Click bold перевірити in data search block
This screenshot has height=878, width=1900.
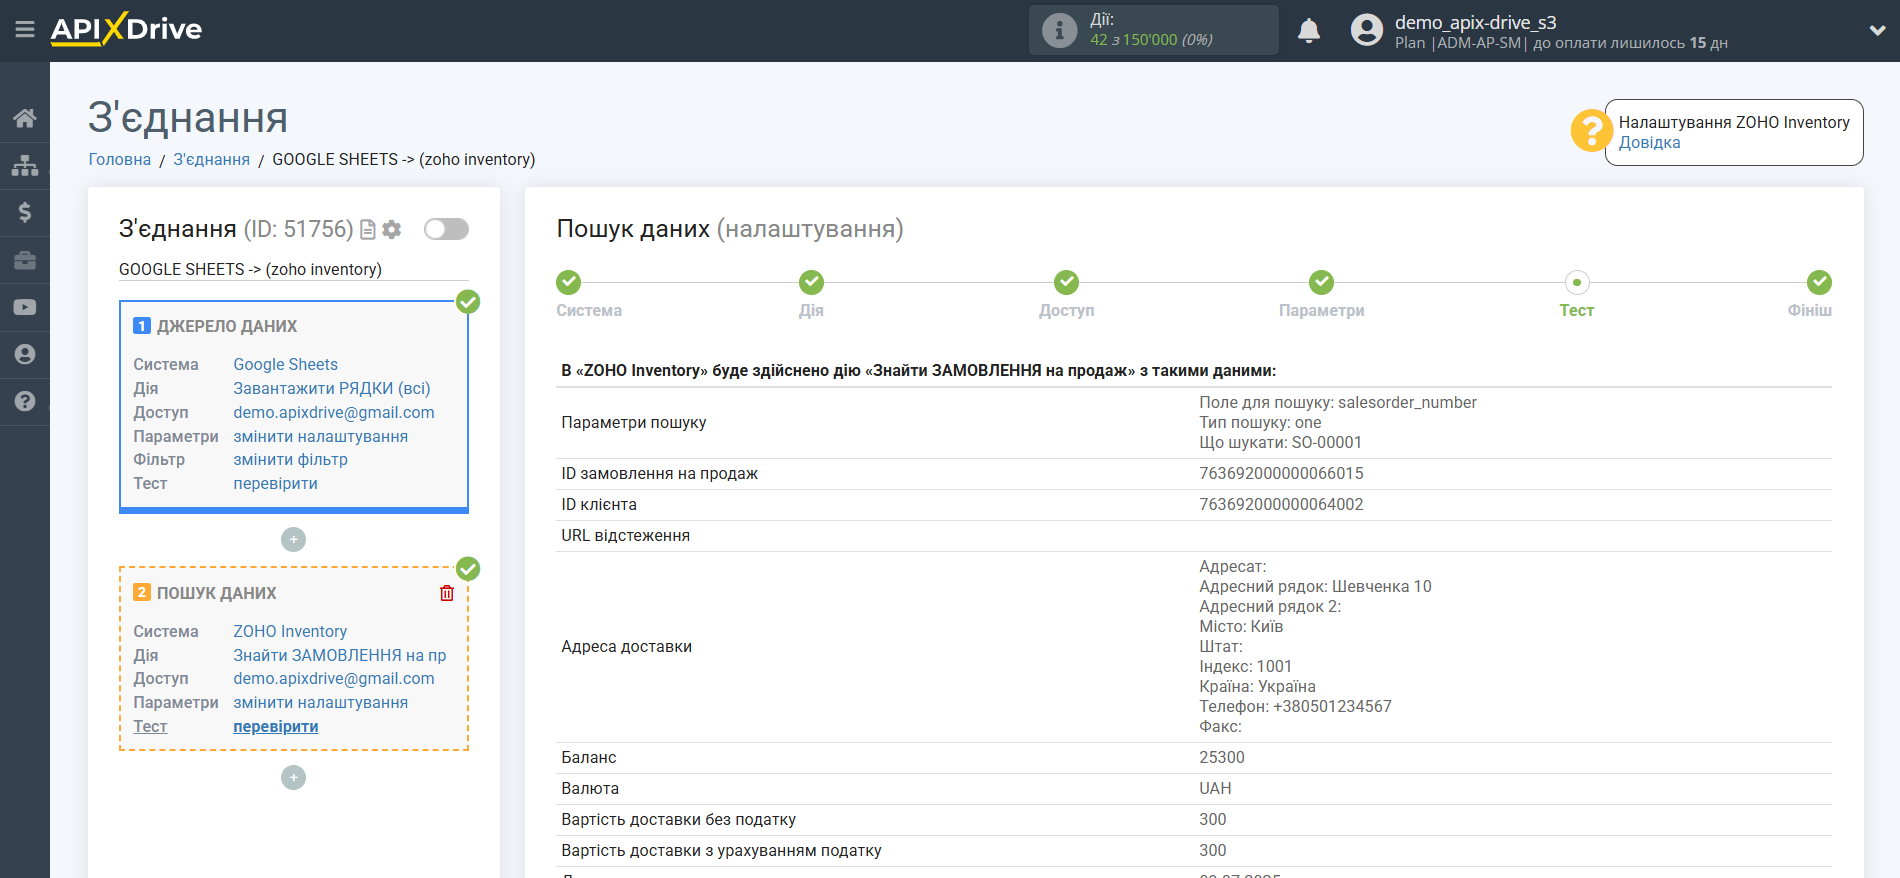click(x=276, y=726)
